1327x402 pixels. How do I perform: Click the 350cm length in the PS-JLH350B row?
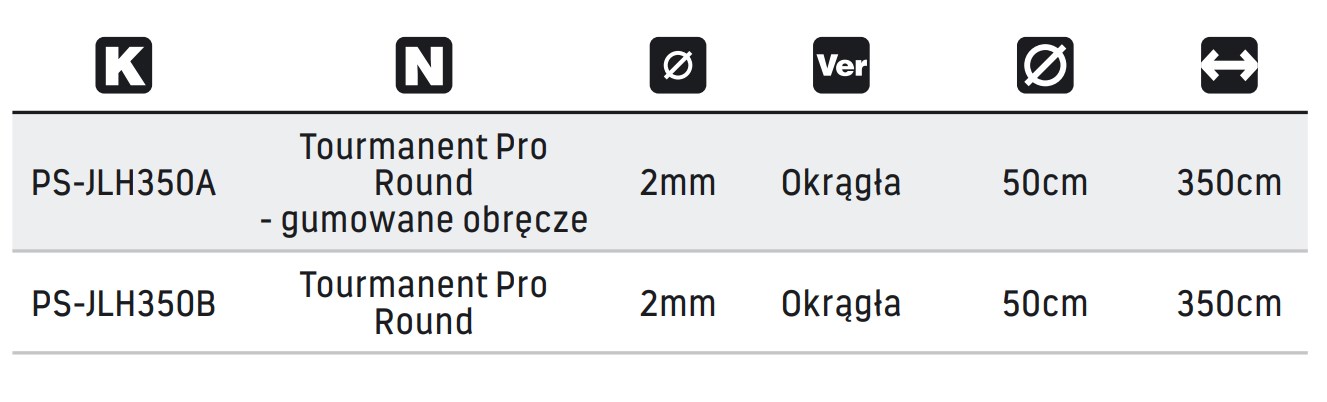click(1229, 304)
